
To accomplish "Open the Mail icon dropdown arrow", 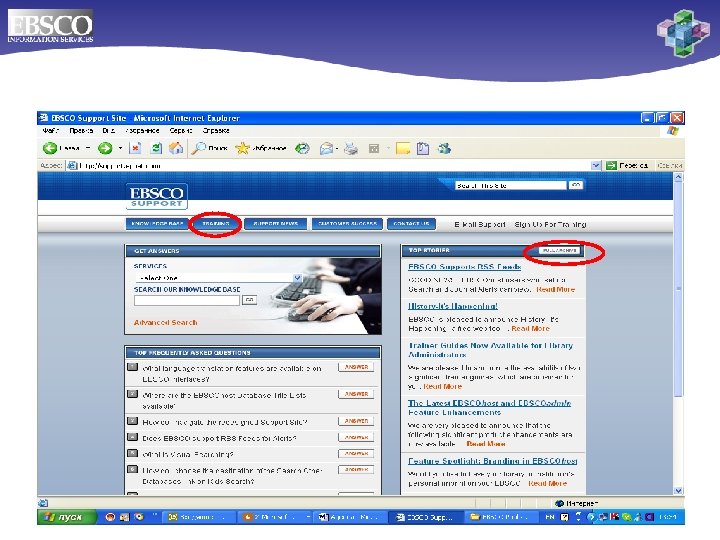I will tap(337, 148).
